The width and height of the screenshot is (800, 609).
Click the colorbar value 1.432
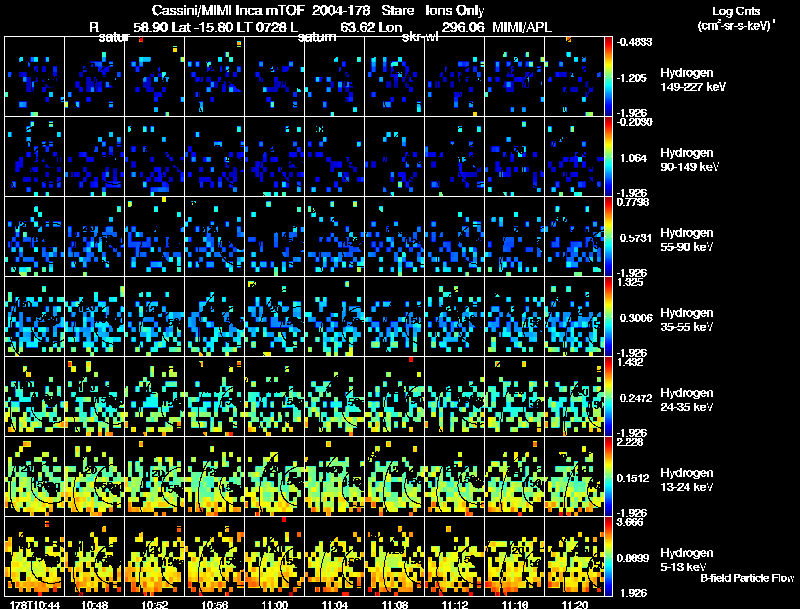630,363
